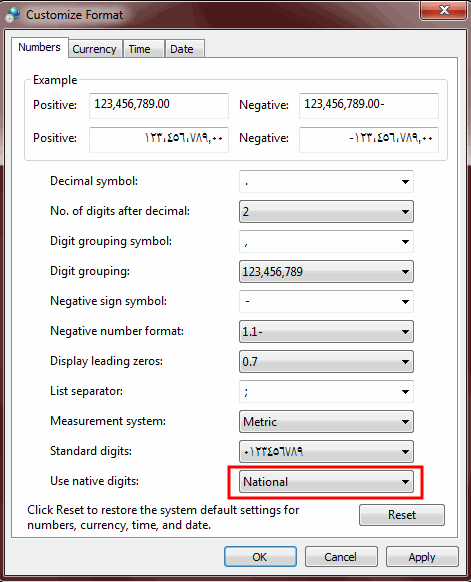Image resolution: width=471 pixels, height=582 pixels.
Task: Cancel the format customization
Action: pyautogui.click(x=341, y=557)
